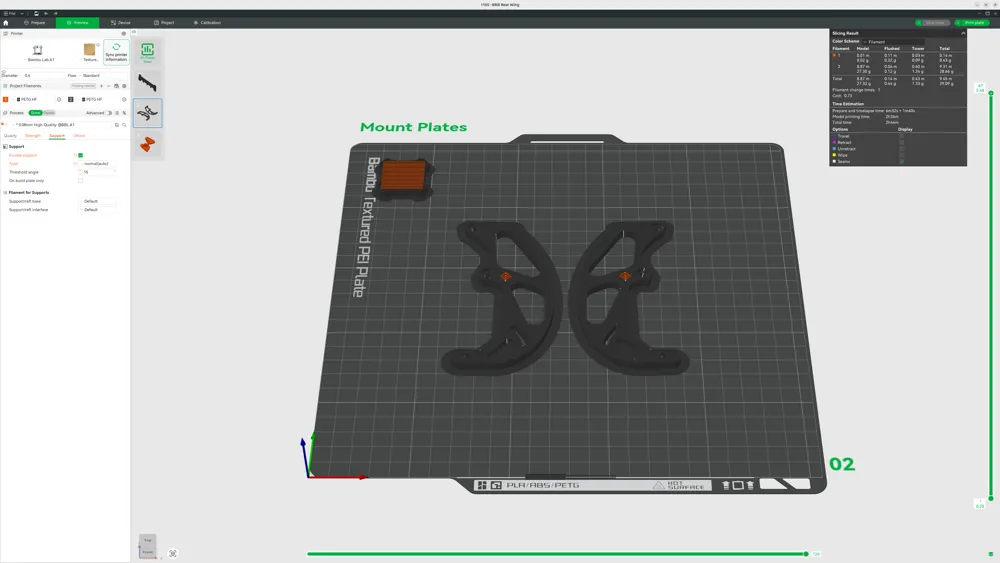Add a project filament with plus icon
This screenshot has width=1000, height=563.
point(101,85)
